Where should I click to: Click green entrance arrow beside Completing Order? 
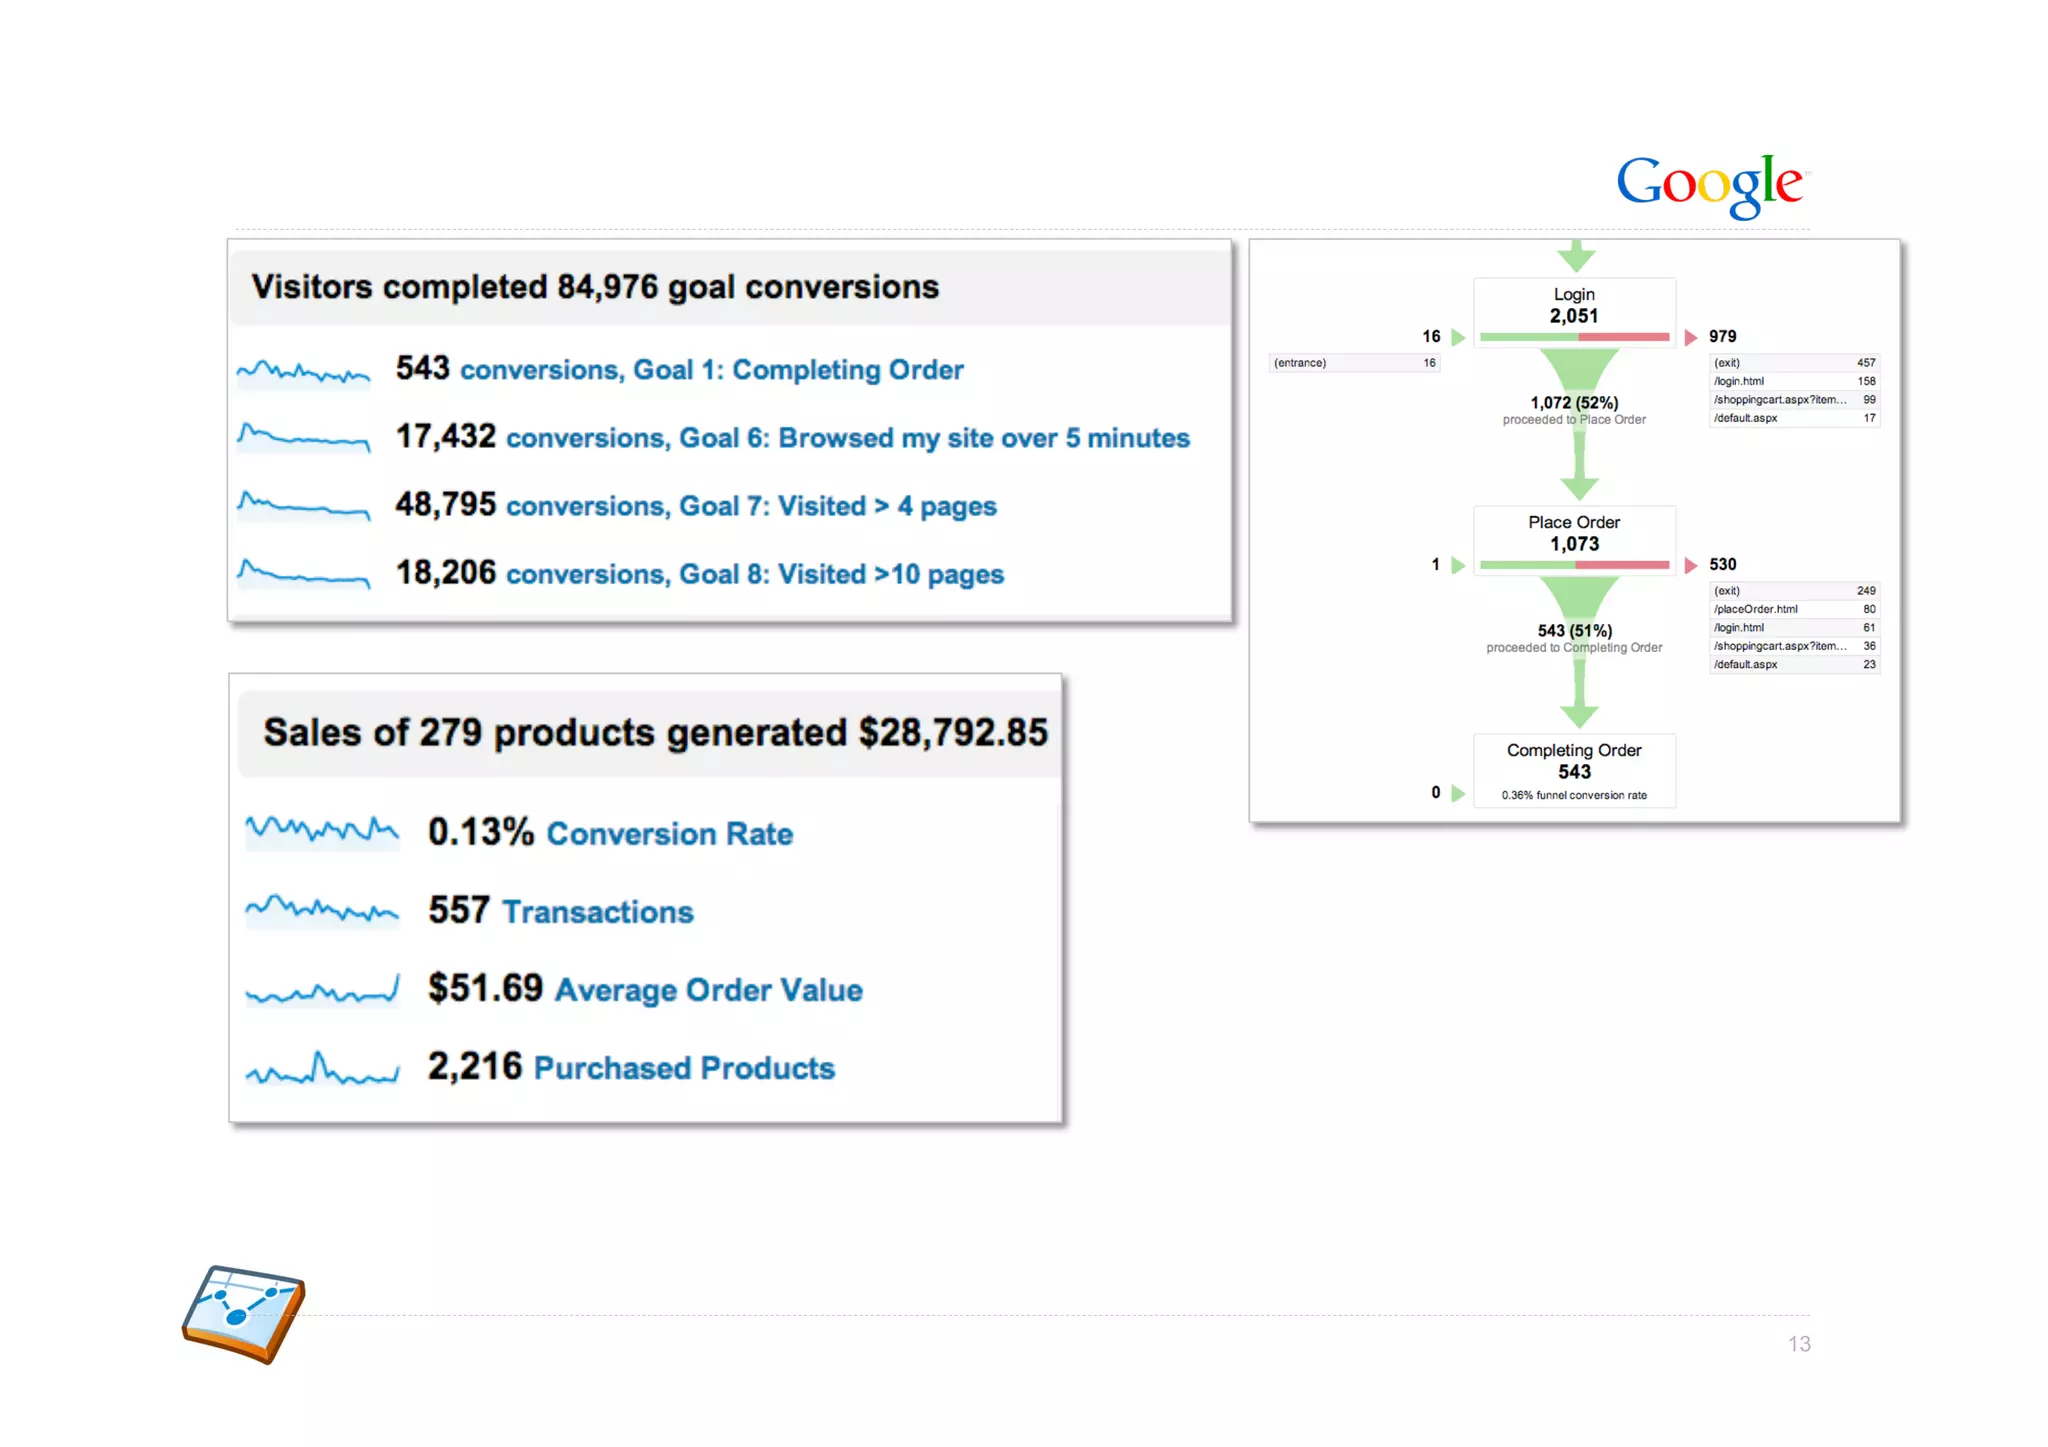click(1458, 794)
